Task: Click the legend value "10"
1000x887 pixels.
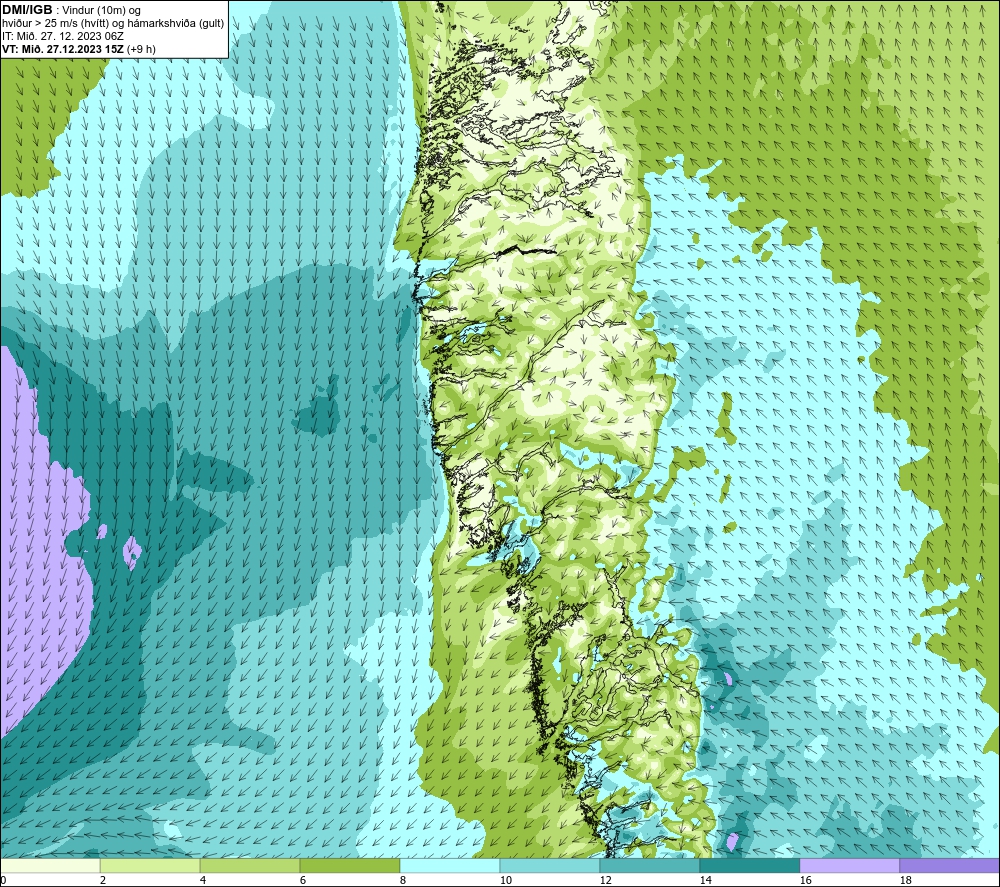Action: 505,881
